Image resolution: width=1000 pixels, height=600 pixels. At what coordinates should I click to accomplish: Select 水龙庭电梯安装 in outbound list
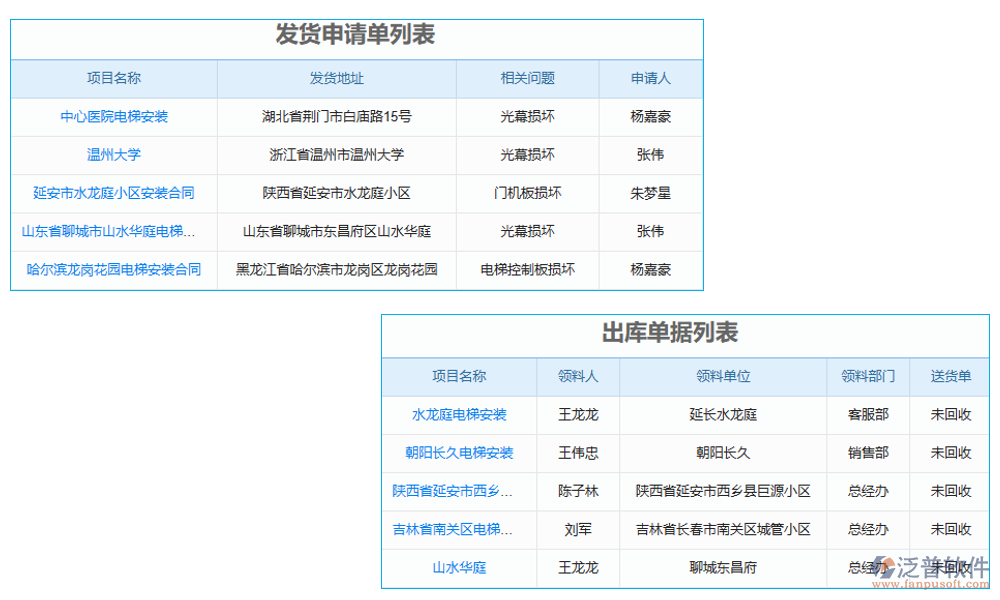pyautogui.click(x=458, y=415)
